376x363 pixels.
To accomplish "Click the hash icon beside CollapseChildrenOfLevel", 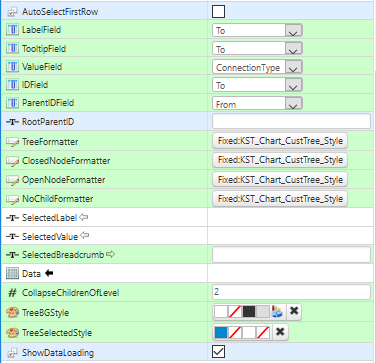I will tap(12, 293).
